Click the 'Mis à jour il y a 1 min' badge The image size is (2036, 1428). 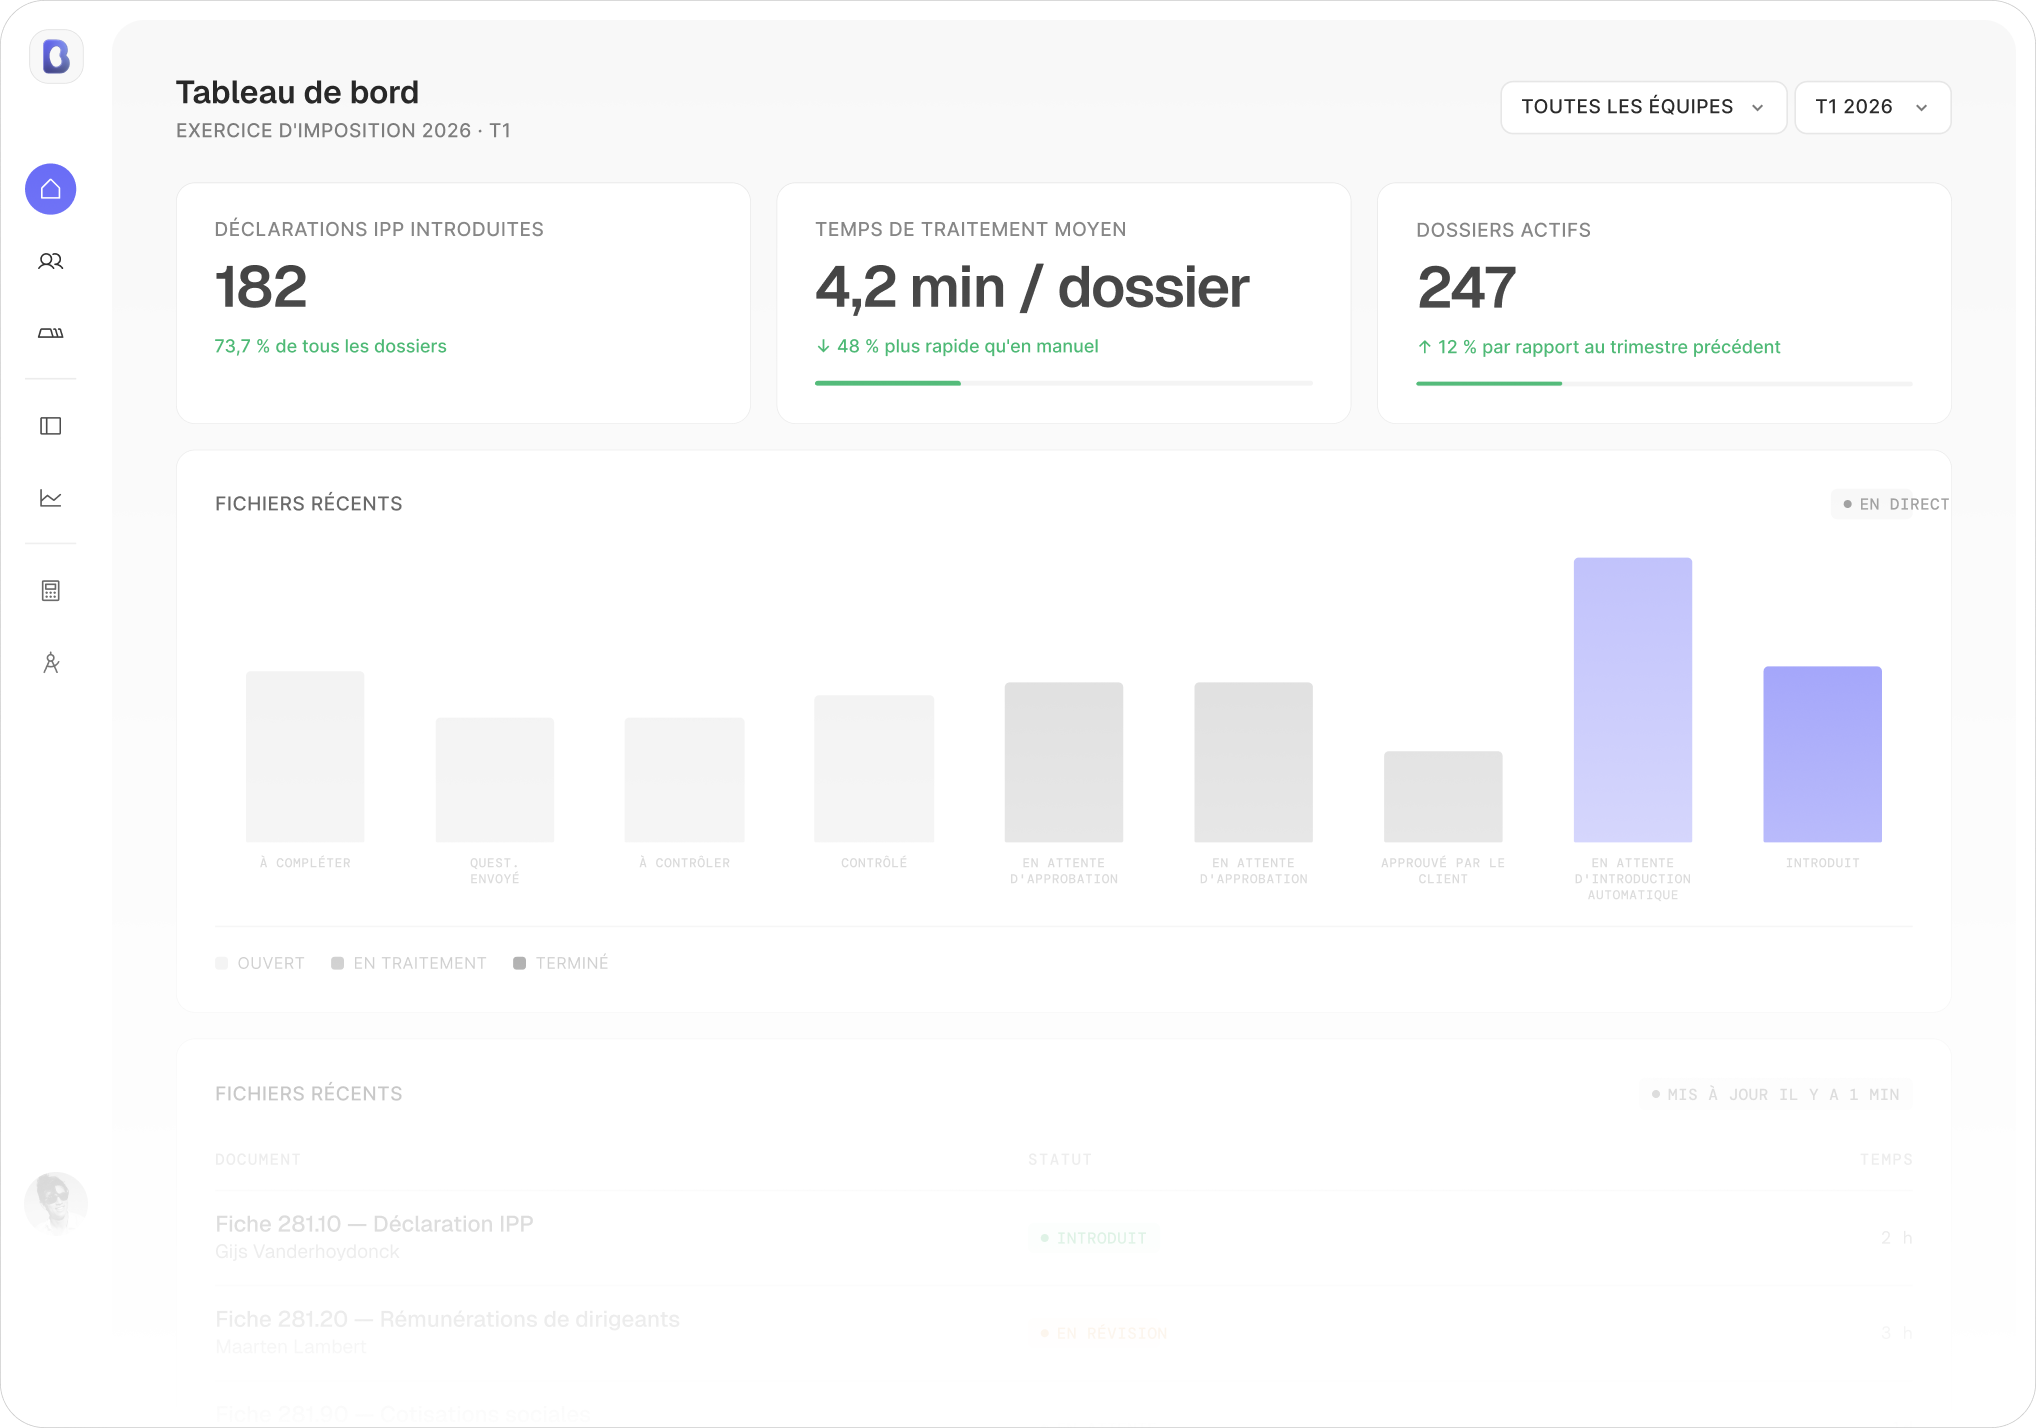tap(1775, 1094)
